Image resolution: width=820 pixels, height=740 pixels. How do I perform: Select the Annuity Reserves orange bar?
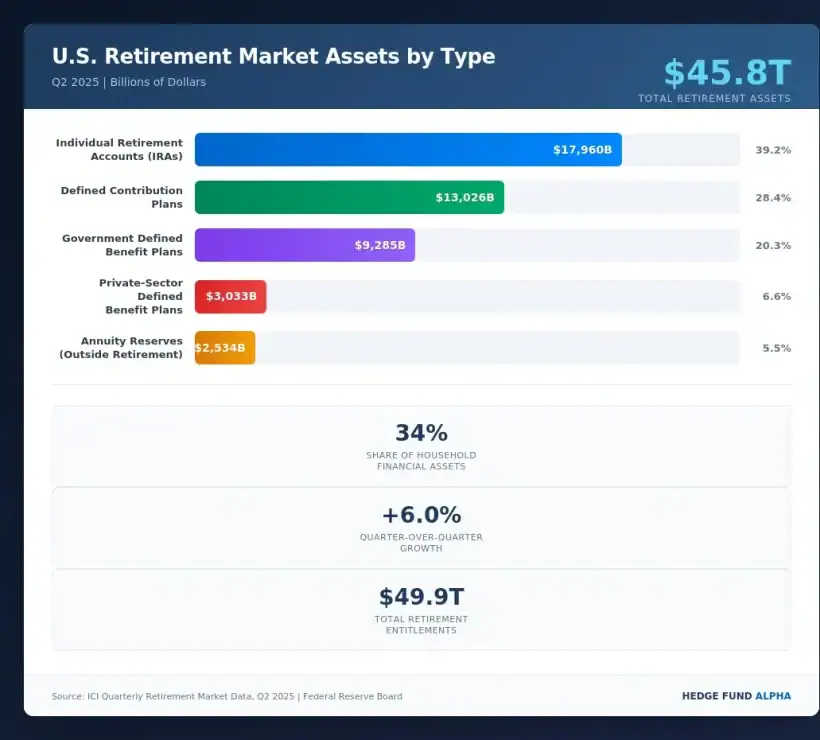coord(224,347)
